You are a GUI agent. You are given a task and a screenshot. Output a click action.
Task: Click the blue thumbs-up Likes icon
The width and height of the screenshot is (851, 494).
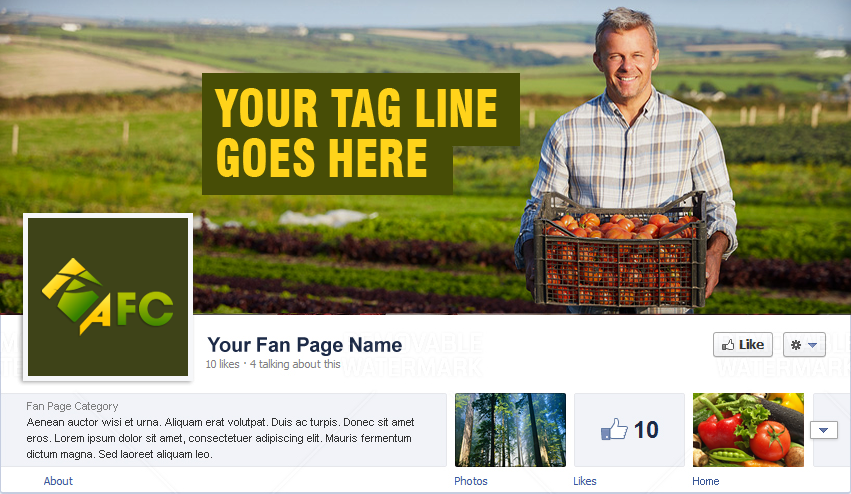[x=614, y=429]
